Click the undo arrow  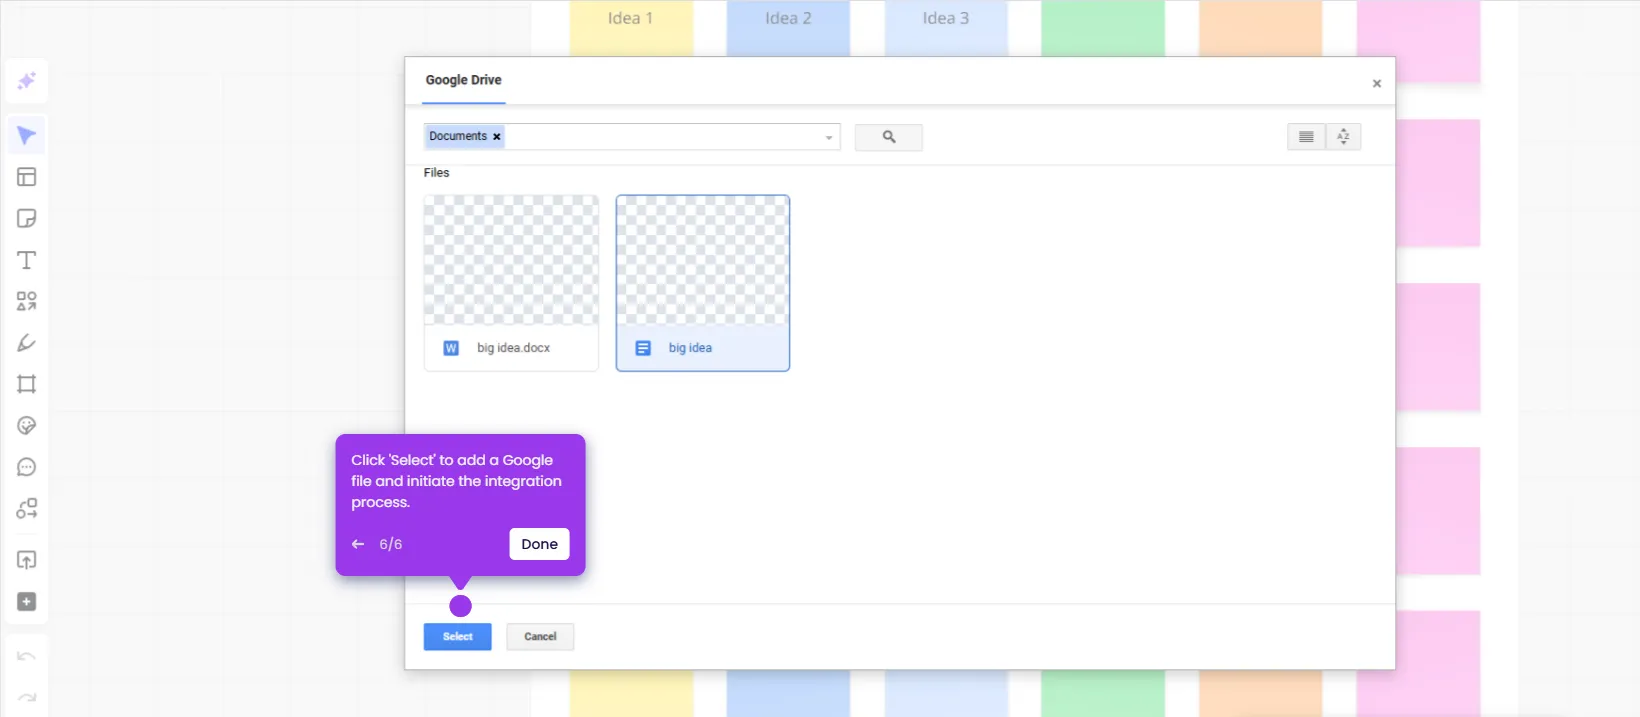pyautogui.click(x=27, y=657)
